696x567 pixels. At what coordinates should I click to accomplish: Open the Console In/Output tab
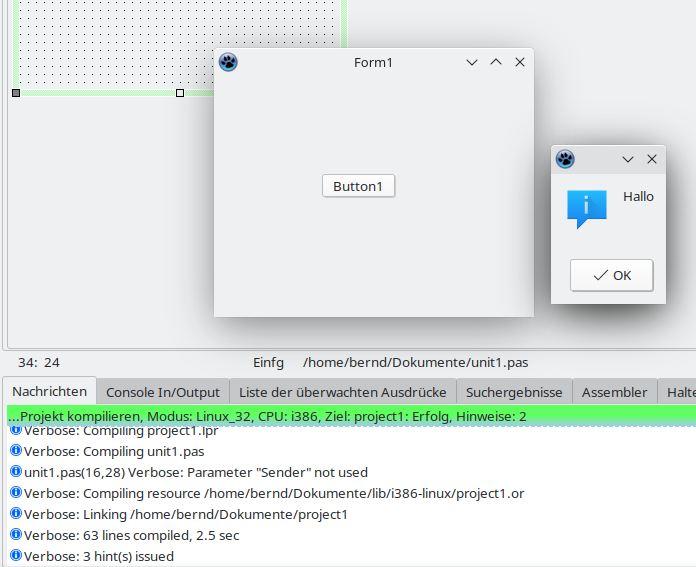click(163, 393)
